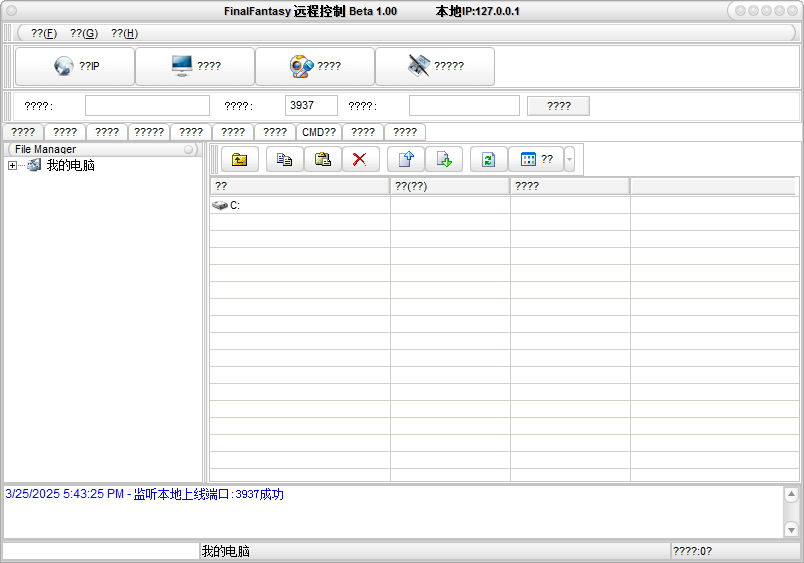The height and width of the screenshot is (563, 804).
Task: Click the port field containing 3937
Action: point(311,106)
